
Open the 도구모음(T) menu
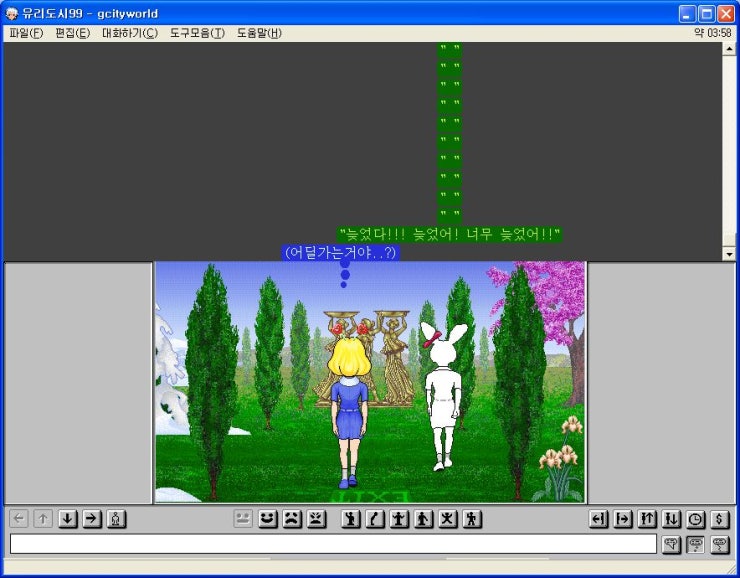[x=197, y=33]
